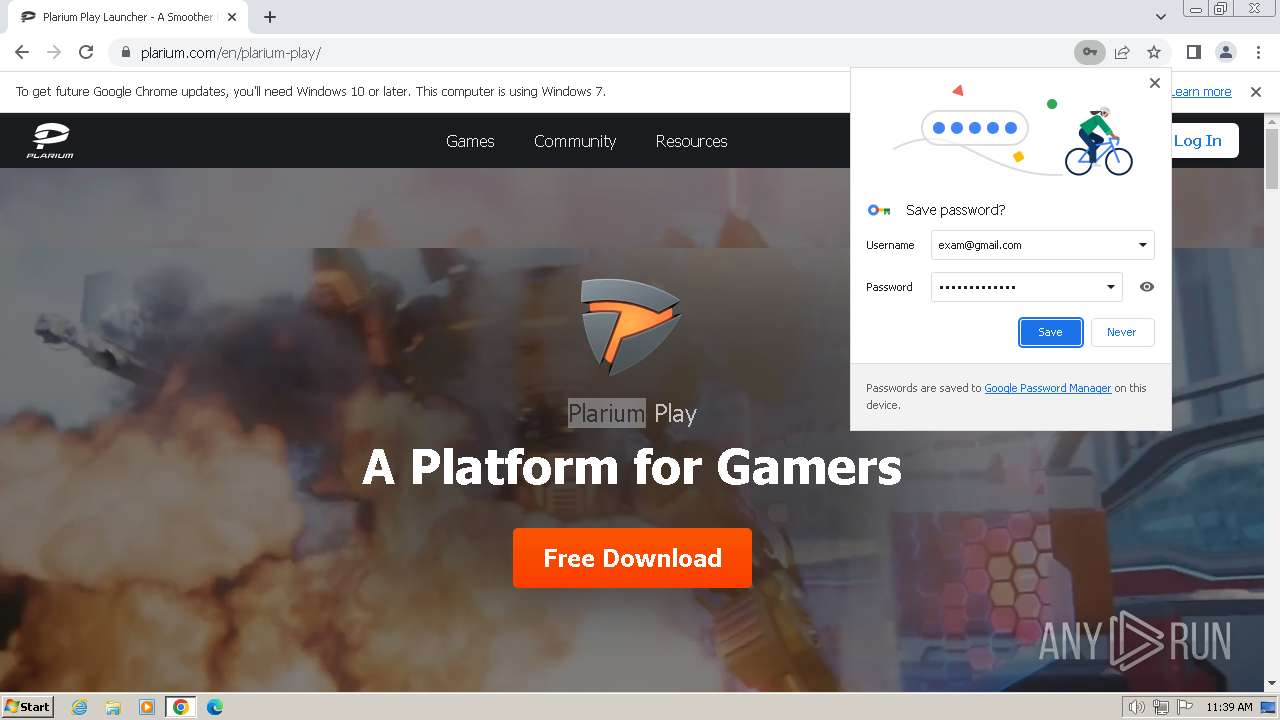
Task: Save the password
Action: pos(1050,332)
